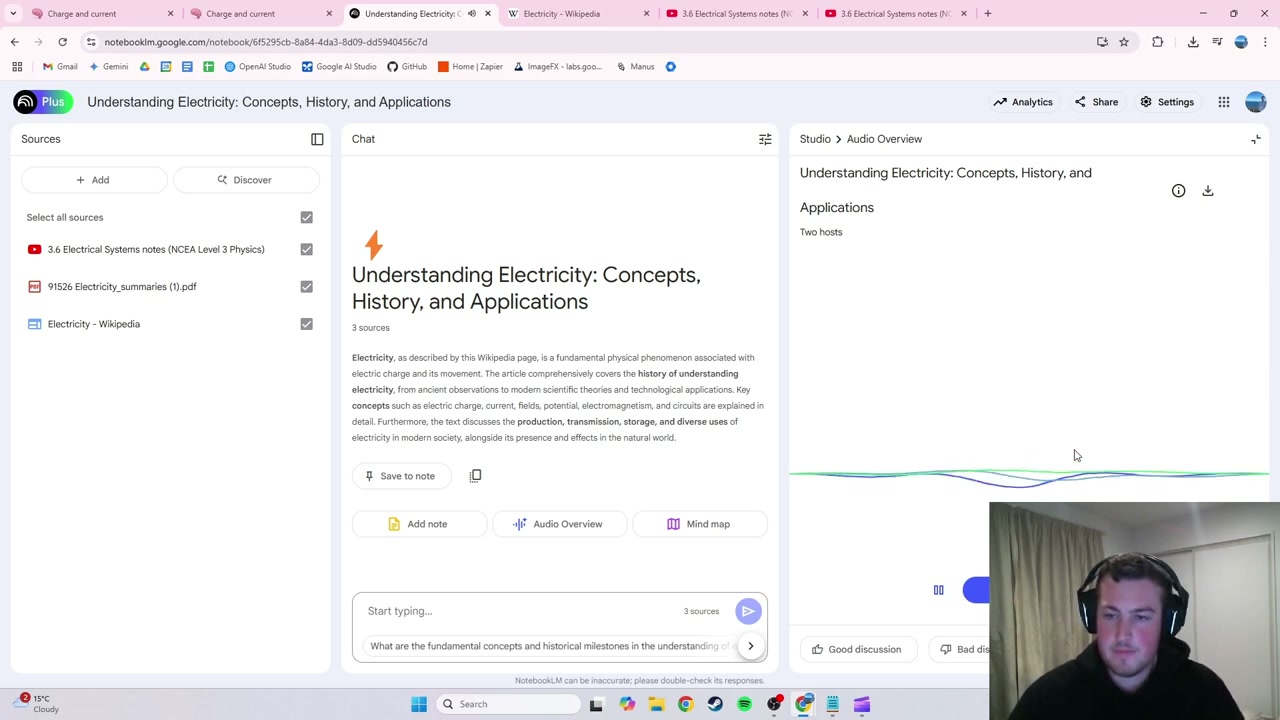
Task: Open Settings dropdown menu
Action: click(1167, 102)
